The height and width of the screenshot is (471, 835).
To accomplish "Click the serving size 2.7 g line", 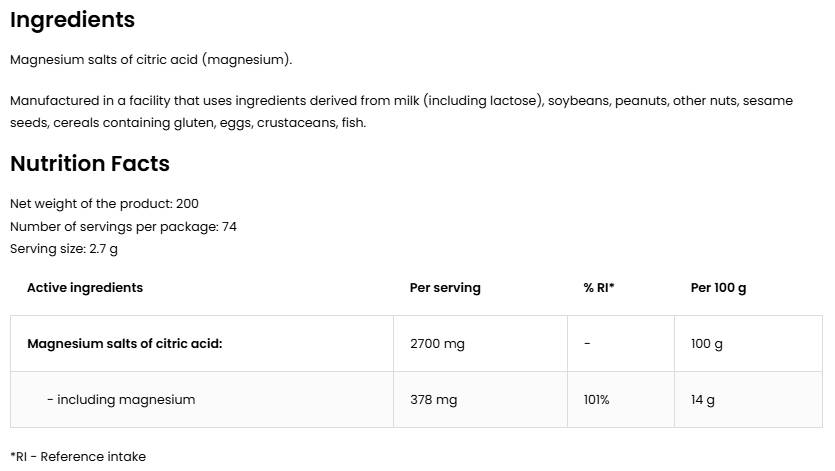I will 64,249.
